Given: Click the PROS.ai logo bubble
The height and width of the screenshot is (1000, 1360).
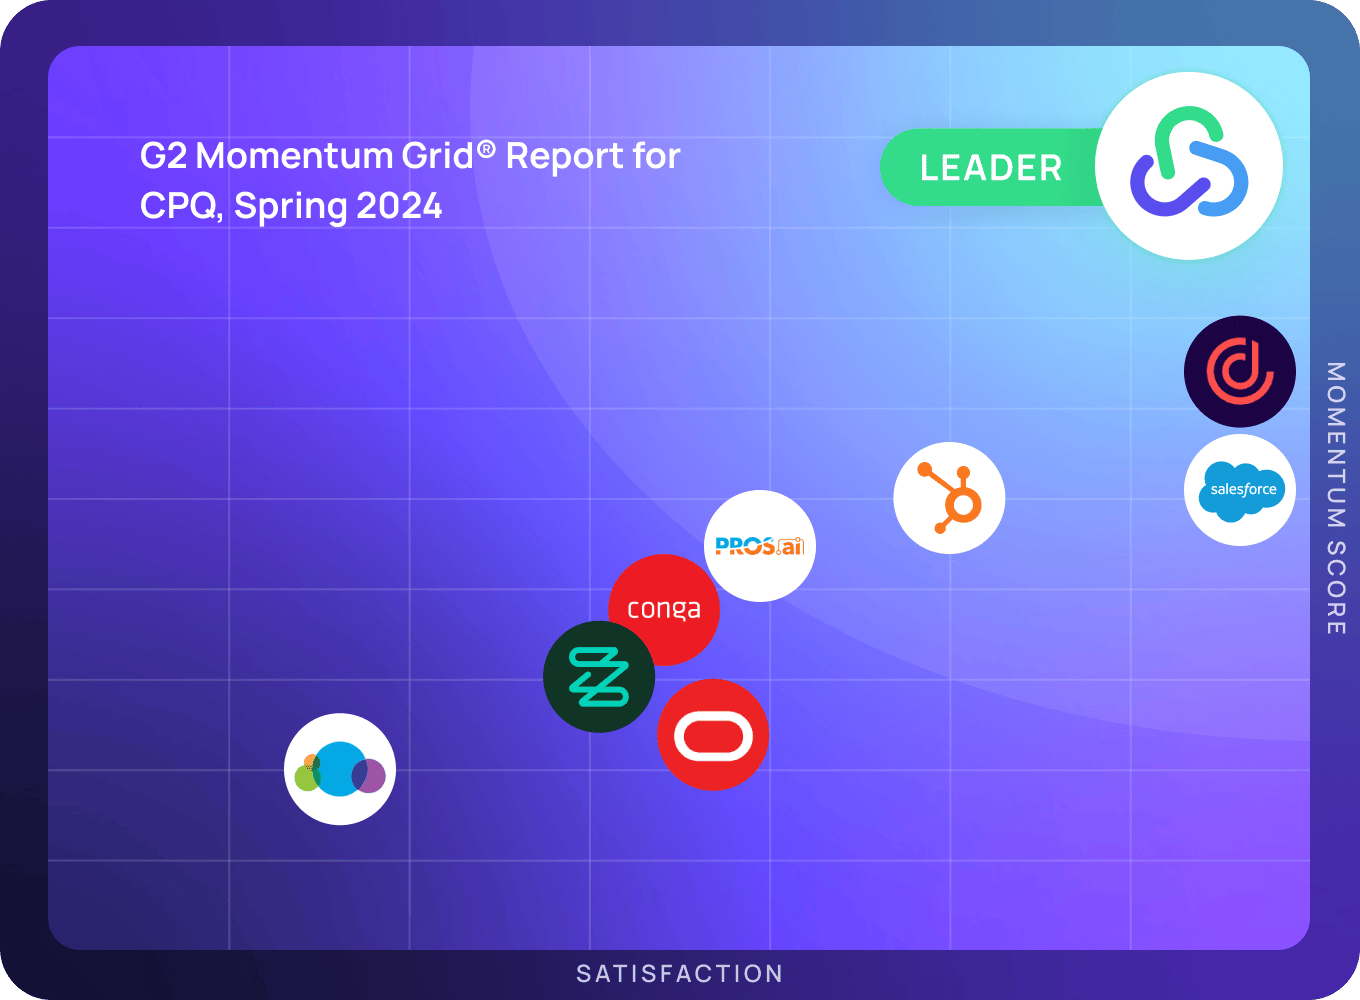Looking at the screenshot, I should (760, 546).
